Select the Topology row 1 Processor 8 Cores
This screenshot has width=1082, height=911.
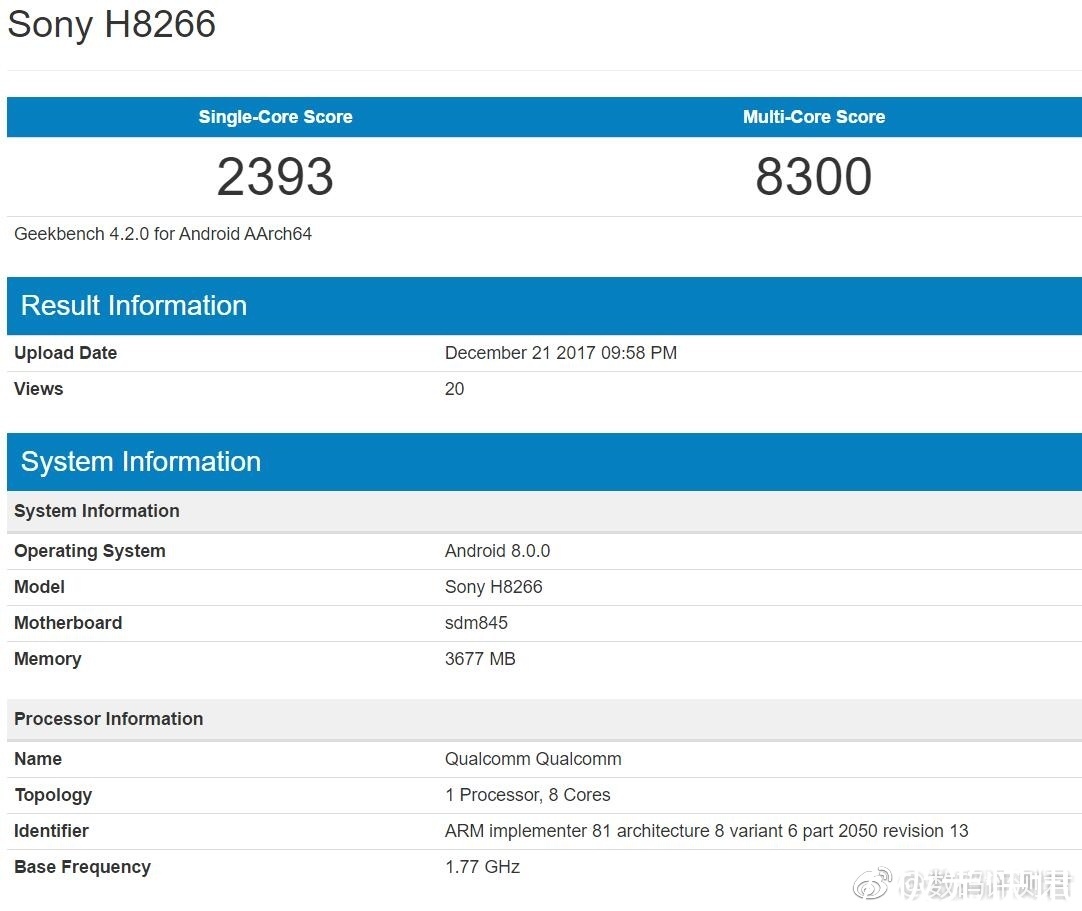[x=528, y=794]
